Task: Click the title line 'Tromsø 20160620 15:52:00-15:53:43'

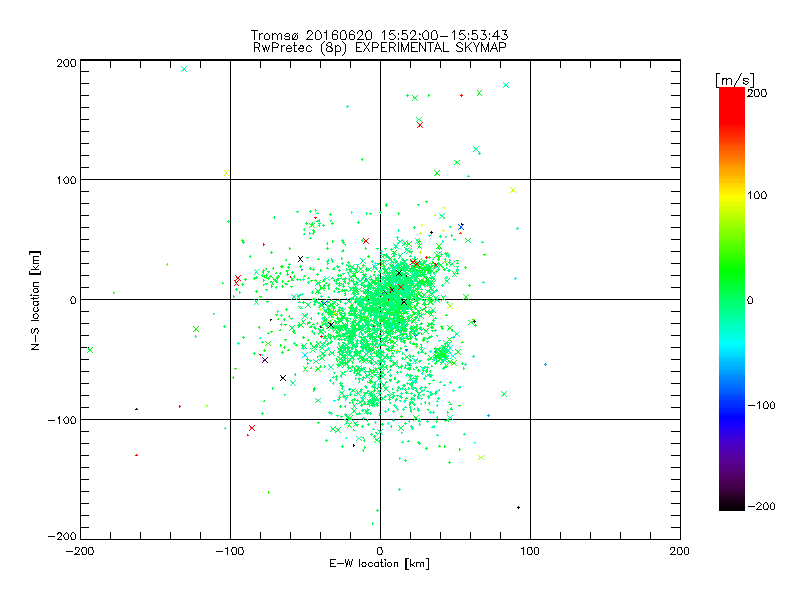Action: click(379, 35)
